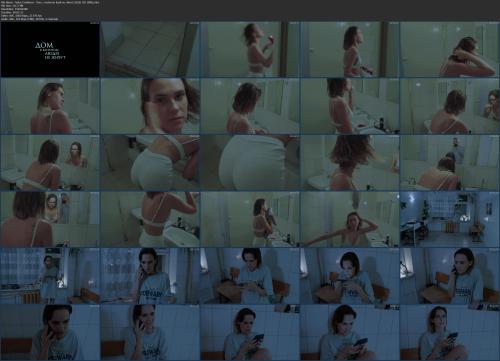Select thumbnail with two reflections in mirror
500x361 pixels.
tap(50, 219)
